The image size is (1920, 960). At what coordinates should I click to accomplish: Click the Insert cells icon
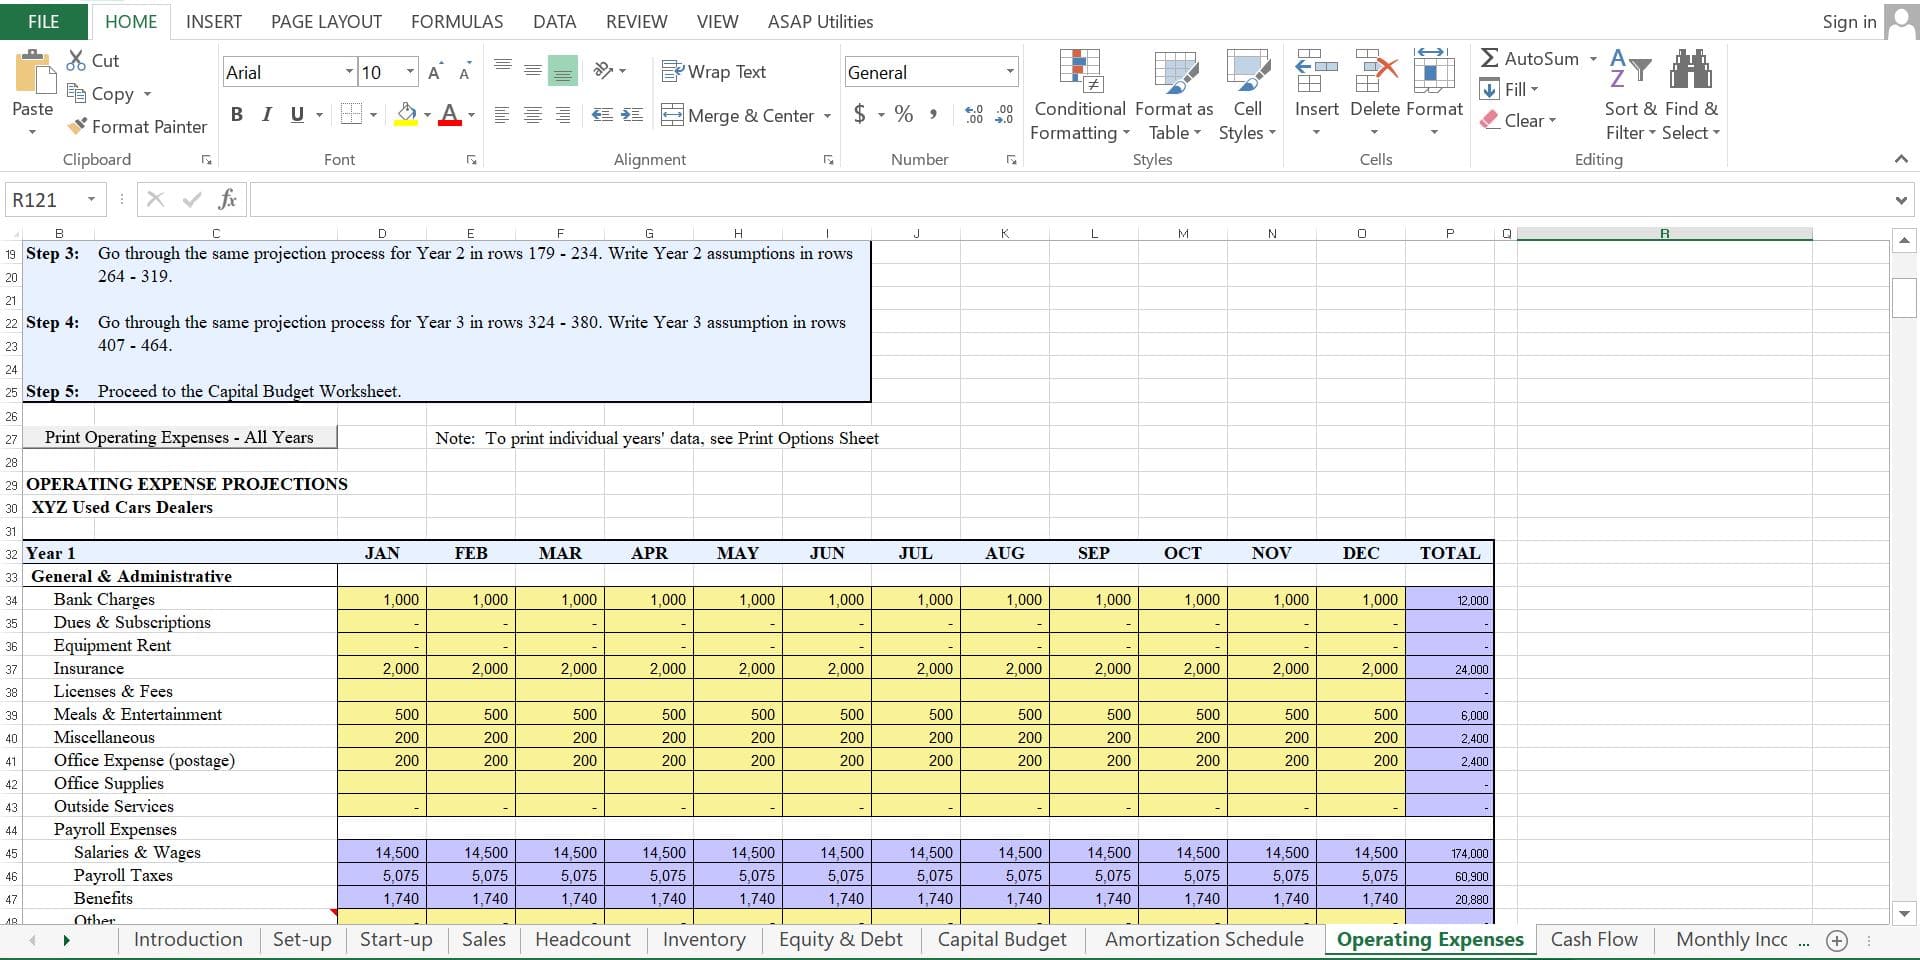click(1316, 70)
